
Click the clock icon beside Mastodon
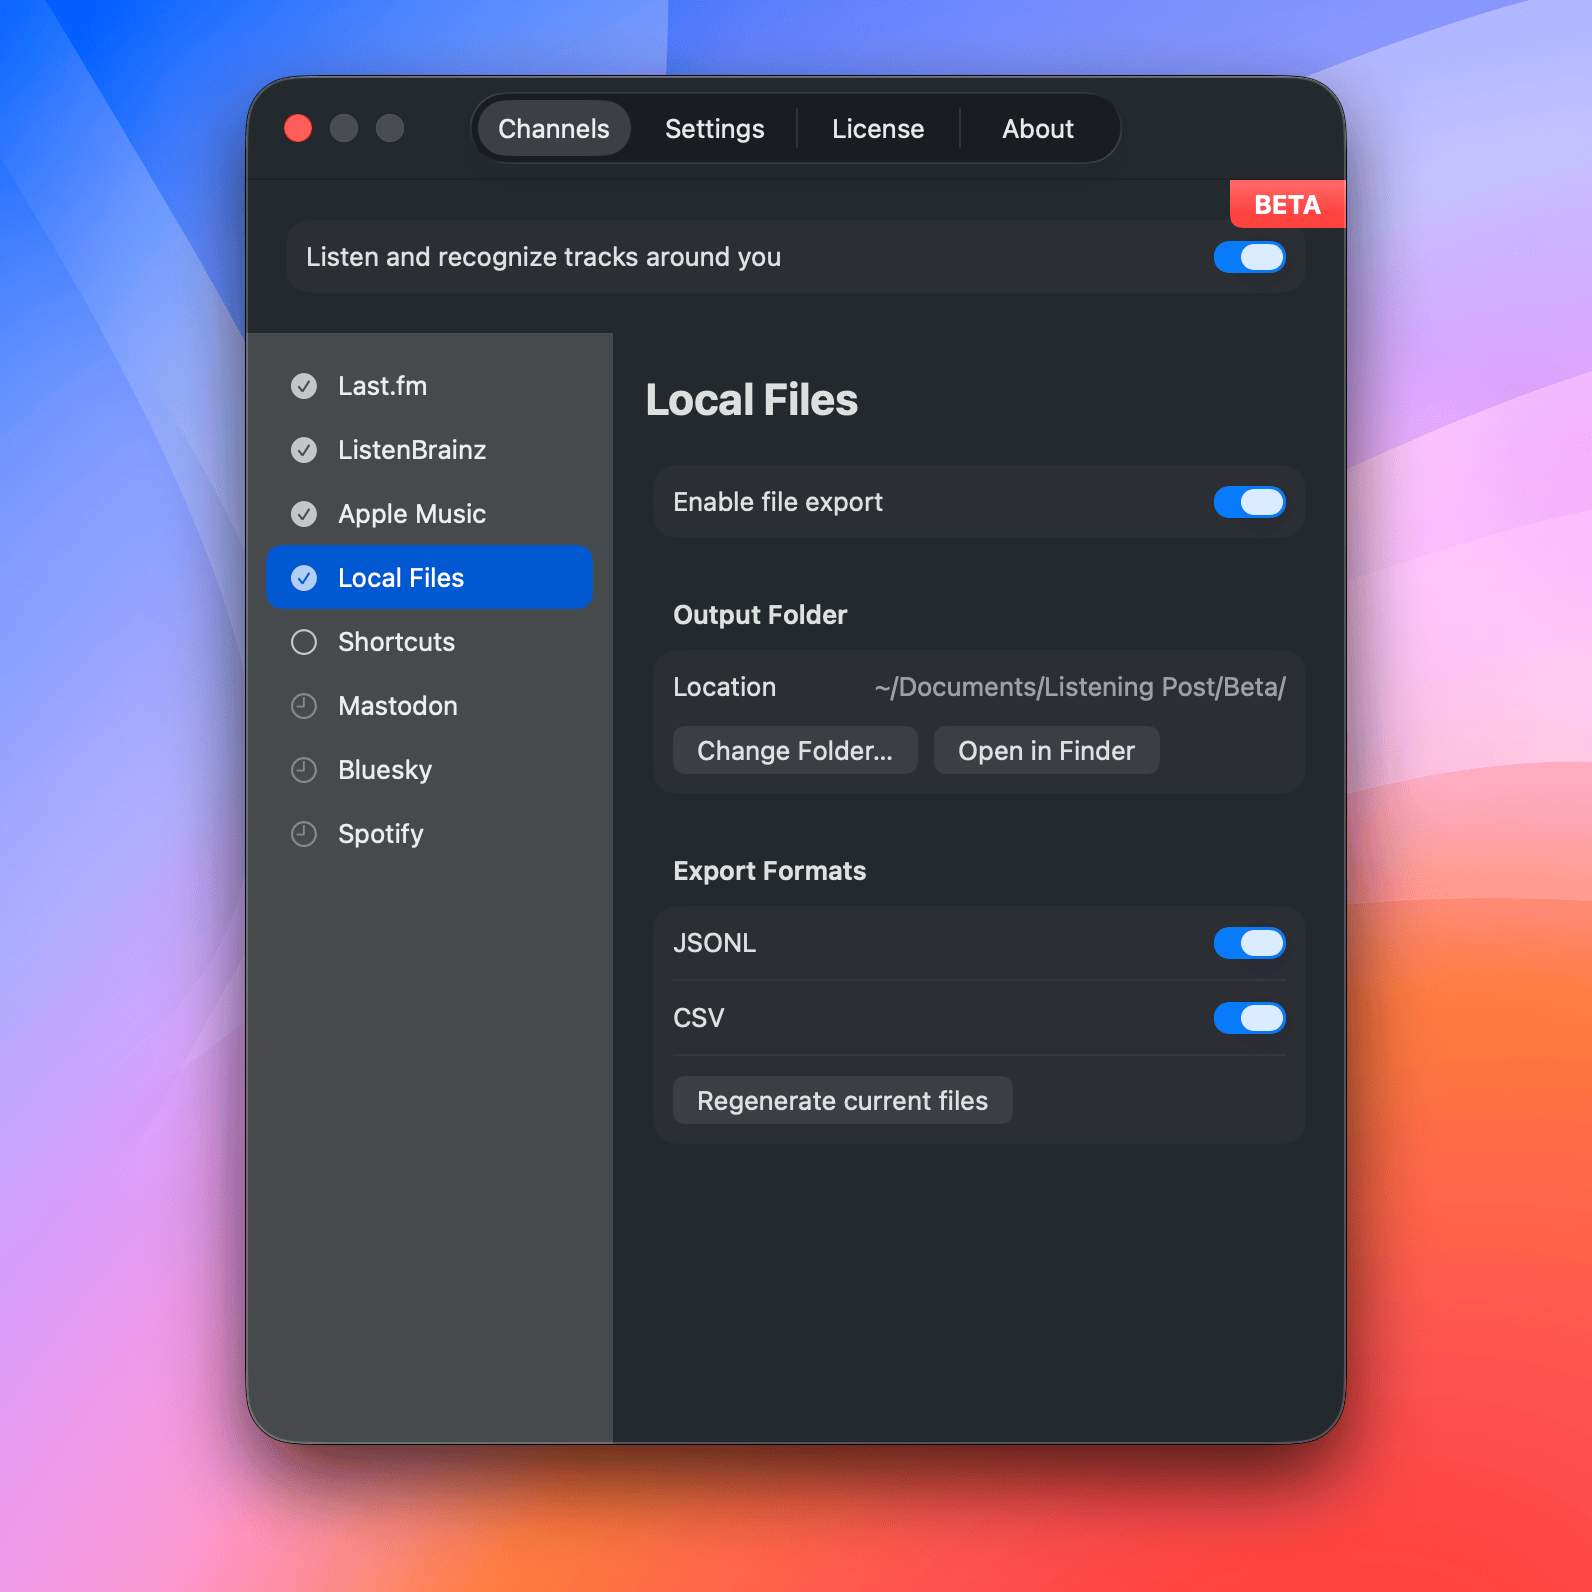(304, 706)
